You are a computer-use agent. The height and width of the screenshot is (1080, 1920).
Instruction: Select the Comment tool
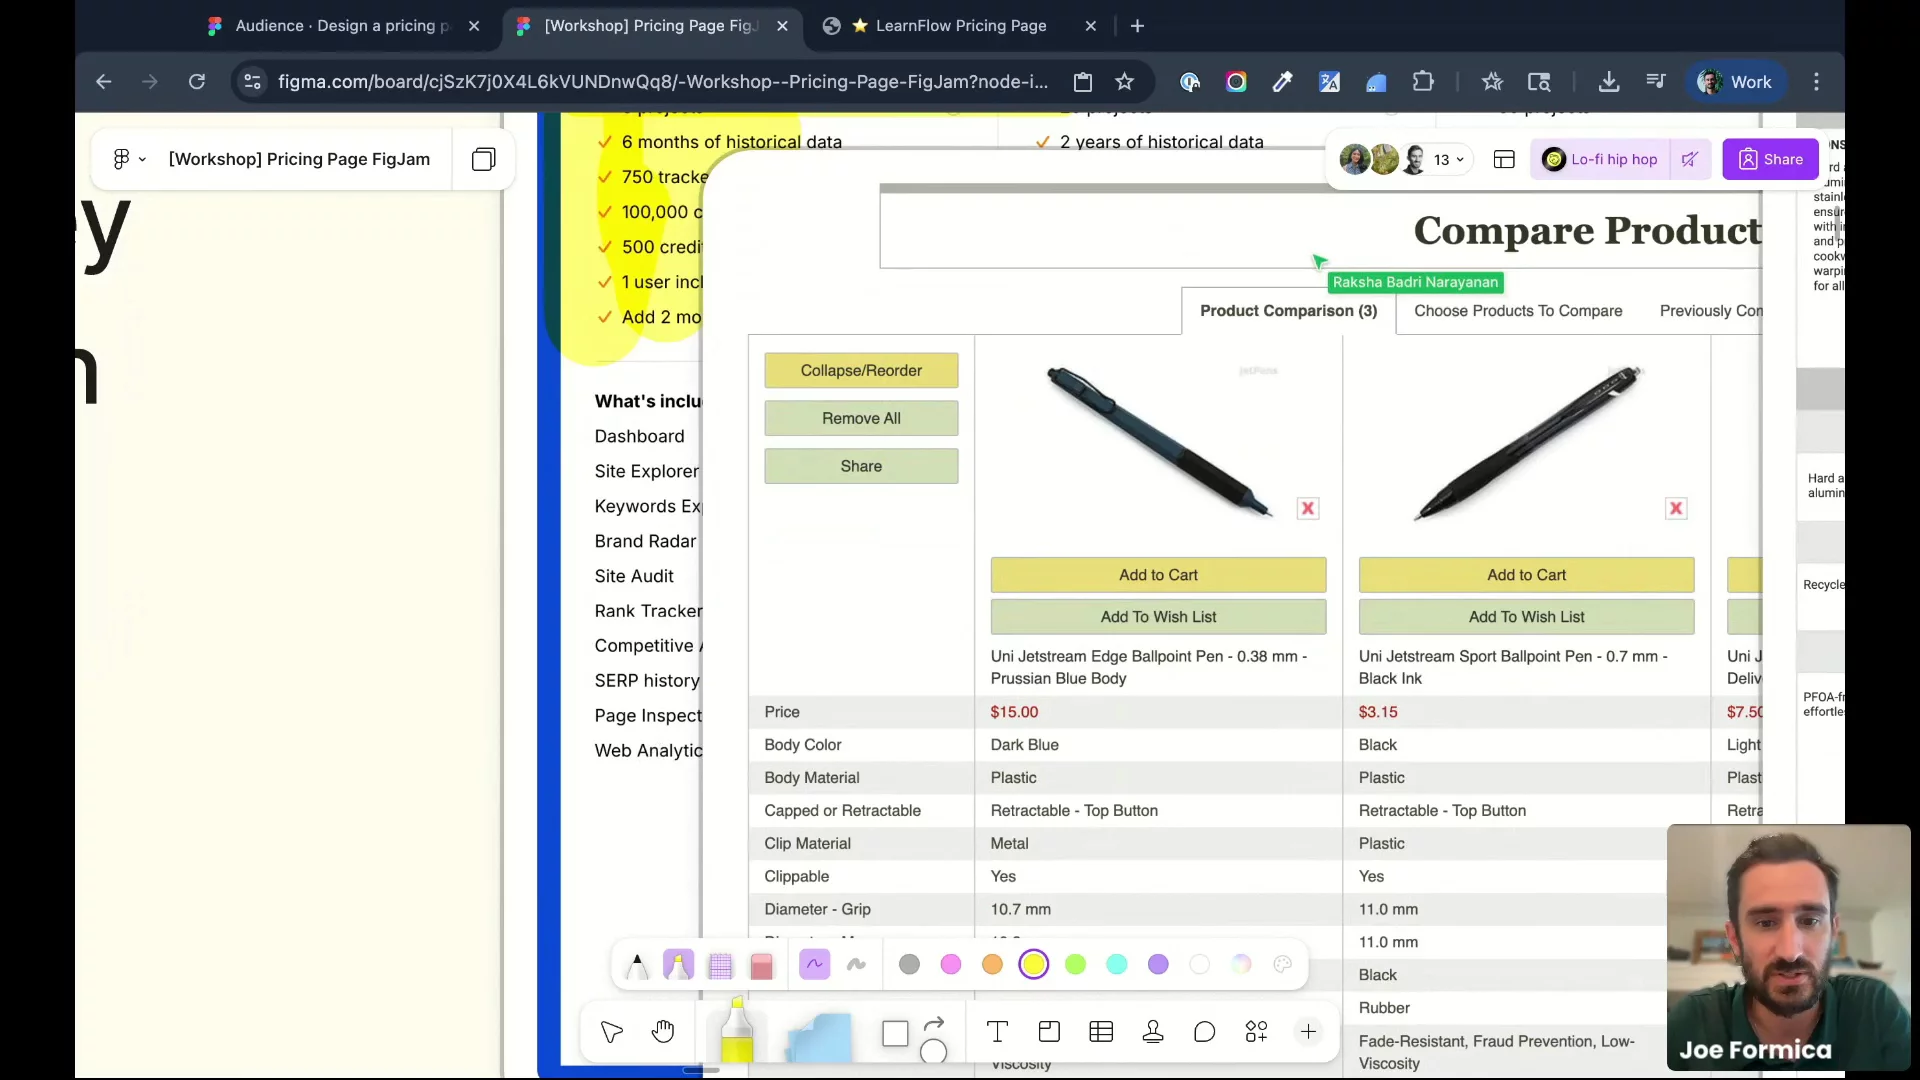pyautogui.click(x=1205, y=1032)
